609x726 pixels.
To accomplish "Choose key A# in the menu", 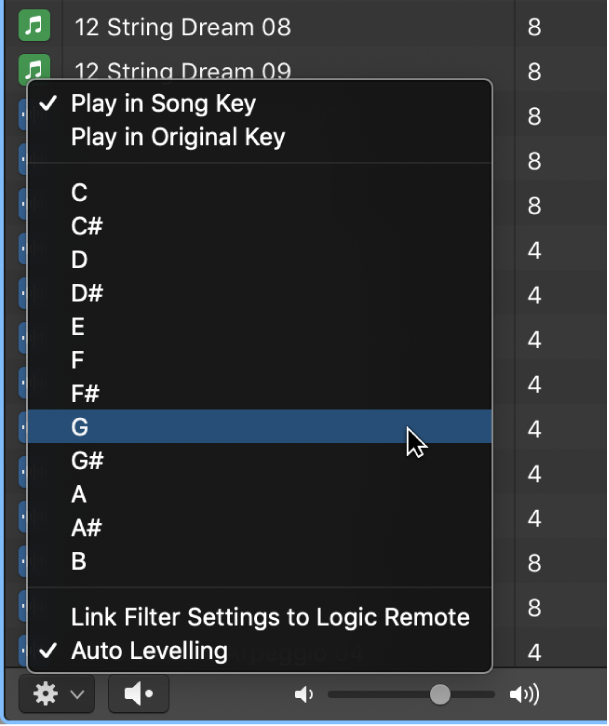I will [260, 527].
